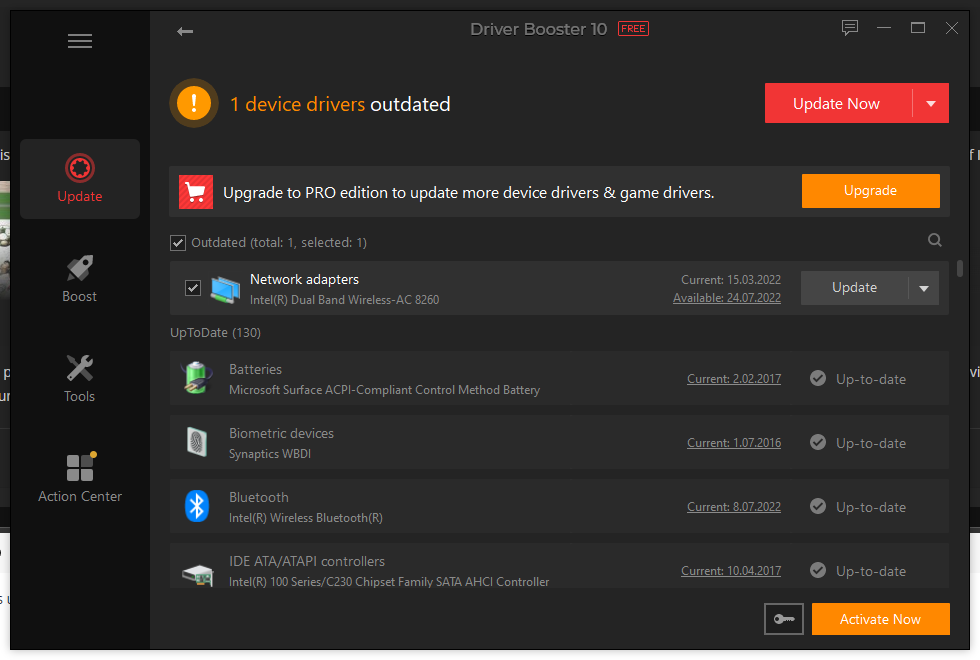Click the IDE ATA/ATAPI controller icon

click(x=198, y=574)
